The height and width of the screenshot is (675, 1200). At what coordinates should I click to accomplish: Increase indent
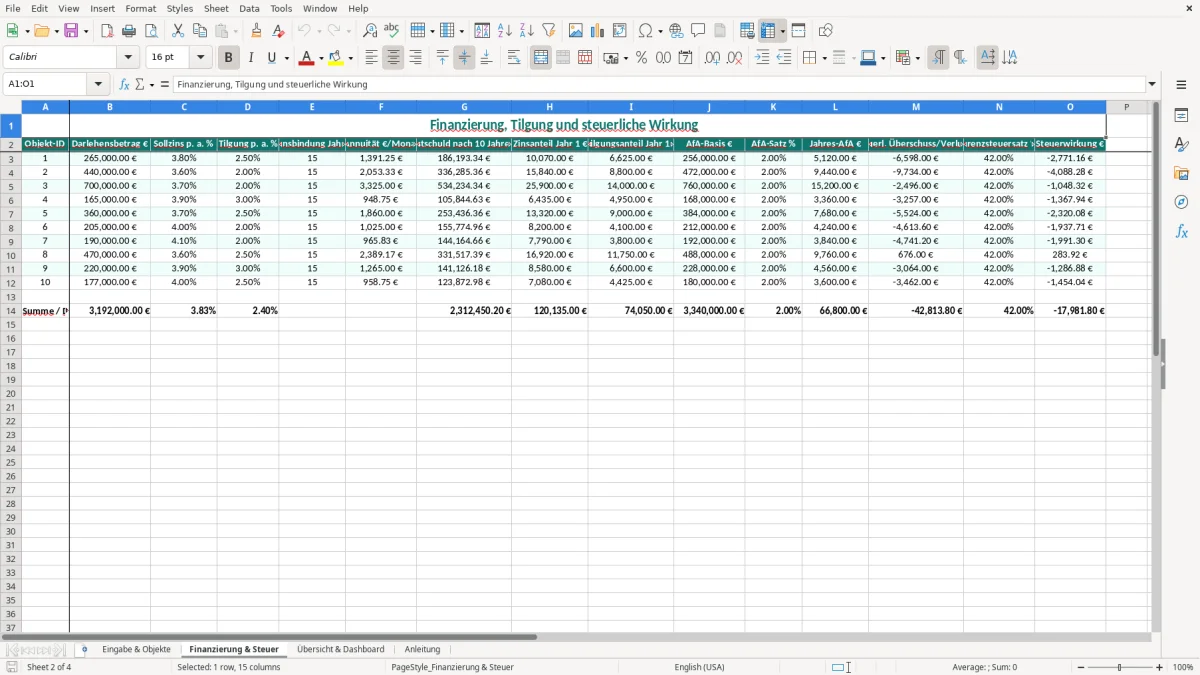(x=762, y=58)
